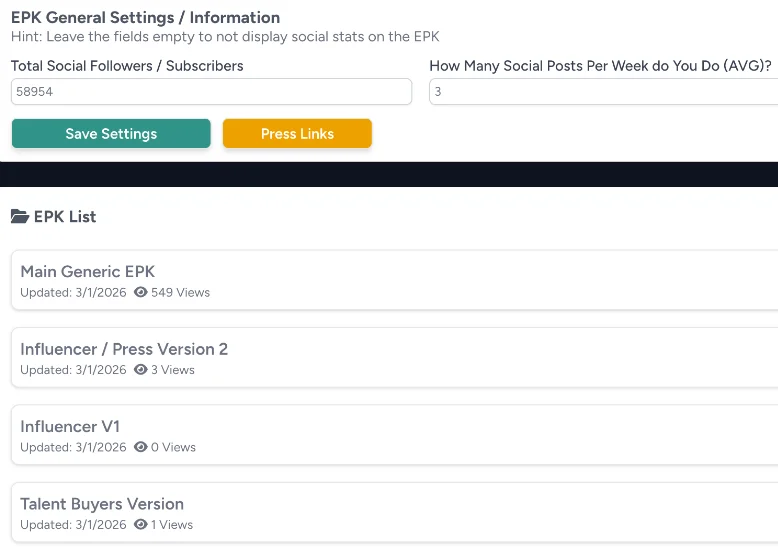Open the Talent Buyers Version EPK
Image resolution: width=778 pixels, height=547 pixels.
pyautogui.click(x=102, y=504)
